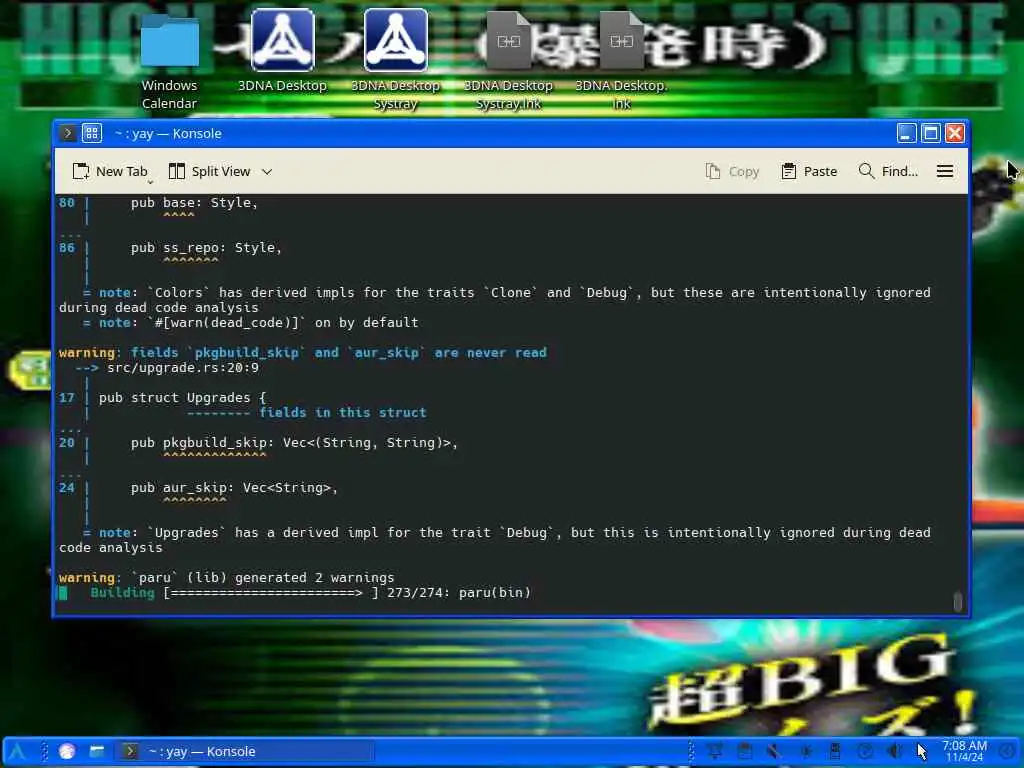The image size is (1024, 768).
Task: Minimize the Konsole window
Action: click(906, 133)
